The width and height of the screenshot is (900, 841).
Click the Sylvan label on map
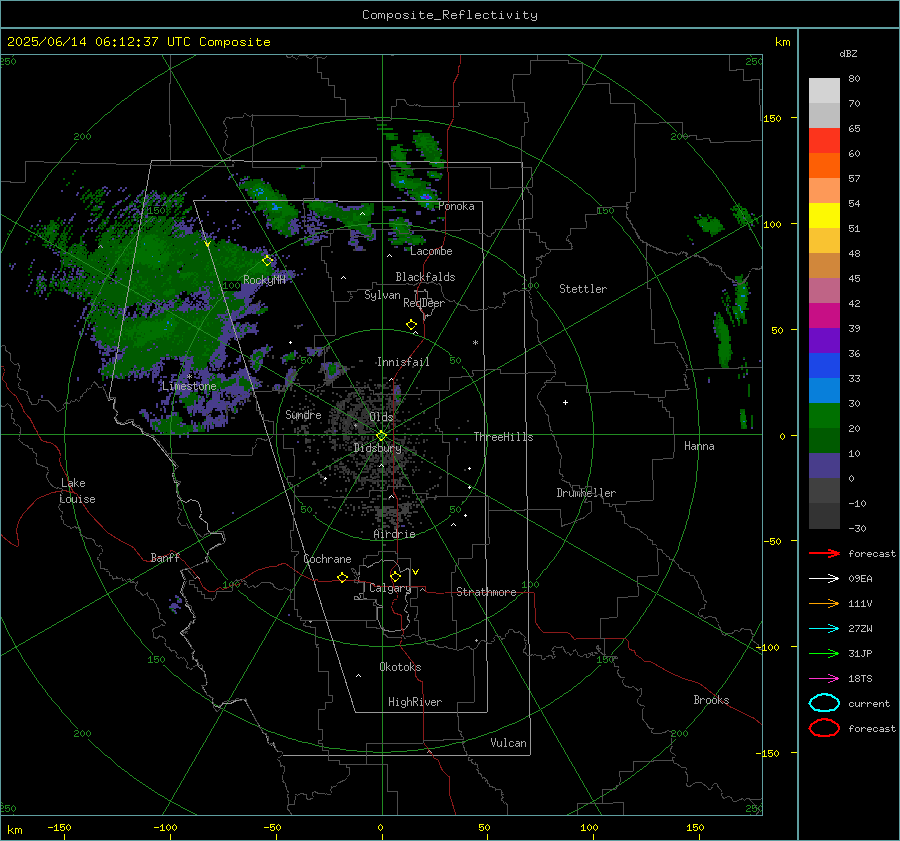[382, 295]
